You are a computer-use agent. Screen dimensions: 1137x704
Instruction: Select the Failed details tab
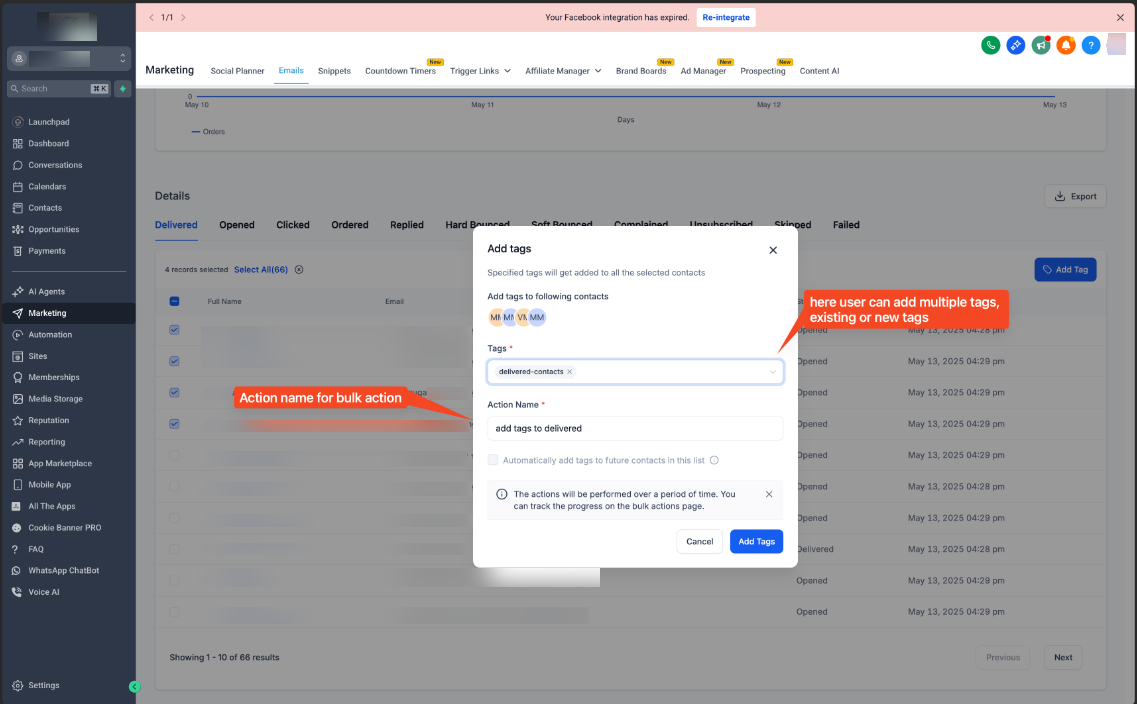846,225
